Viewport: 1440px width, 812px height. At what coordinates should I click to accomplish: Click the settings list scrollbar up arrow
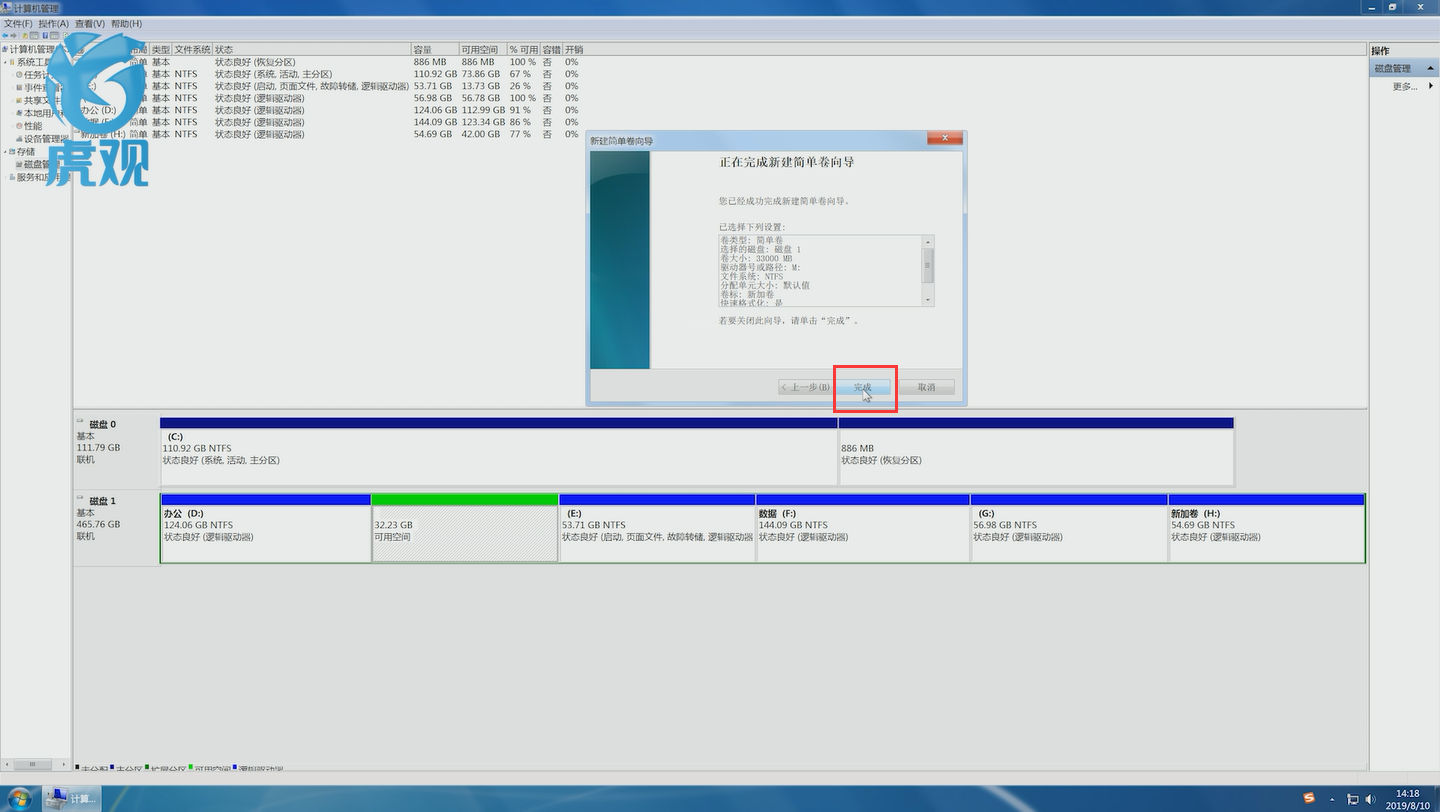[928, 242]
